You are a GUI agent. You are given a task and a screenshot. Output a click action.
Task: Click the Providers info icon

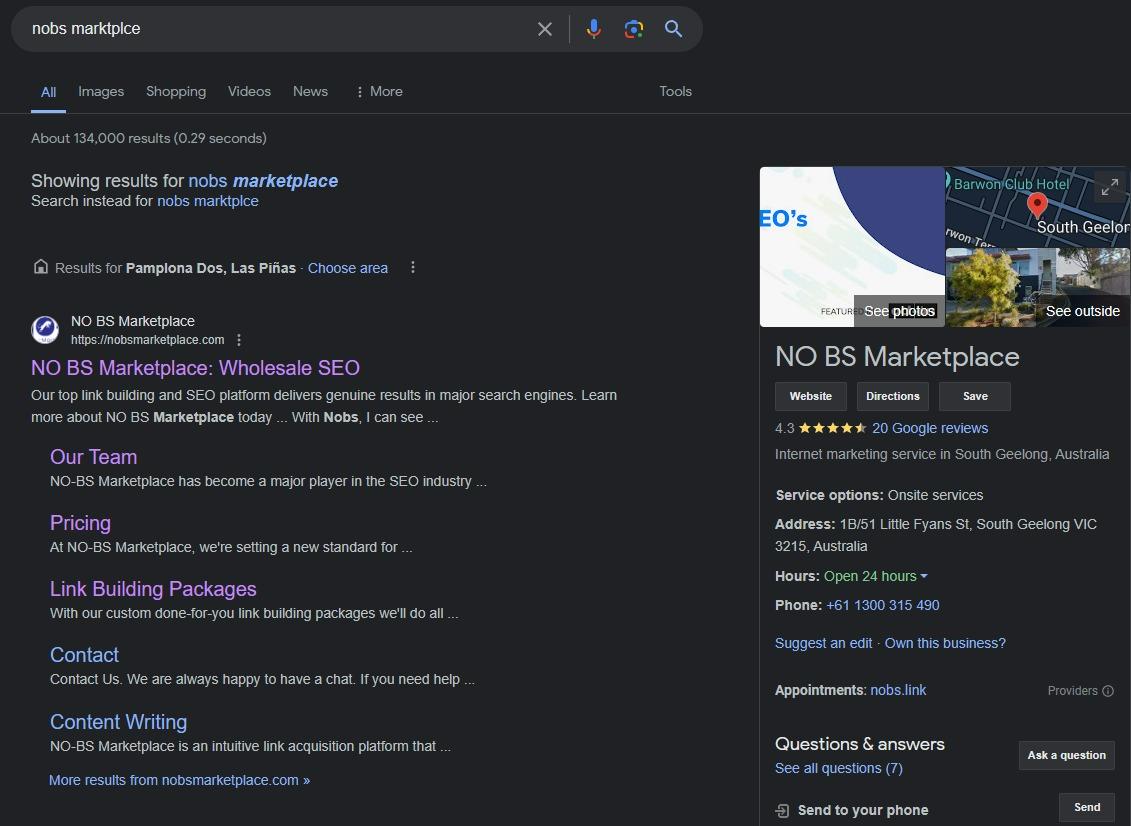click(x=1108, y=691)
